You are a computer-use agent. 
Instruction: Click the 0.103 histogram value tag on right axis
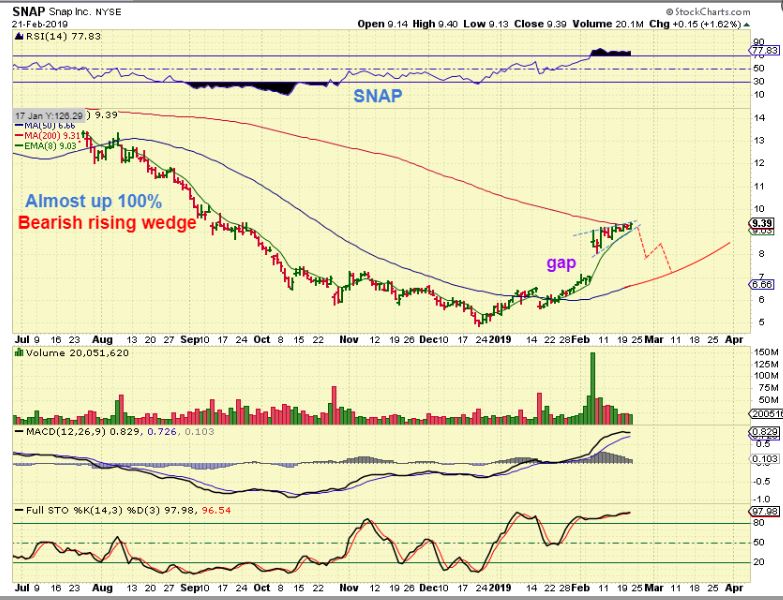pos(765,459)
